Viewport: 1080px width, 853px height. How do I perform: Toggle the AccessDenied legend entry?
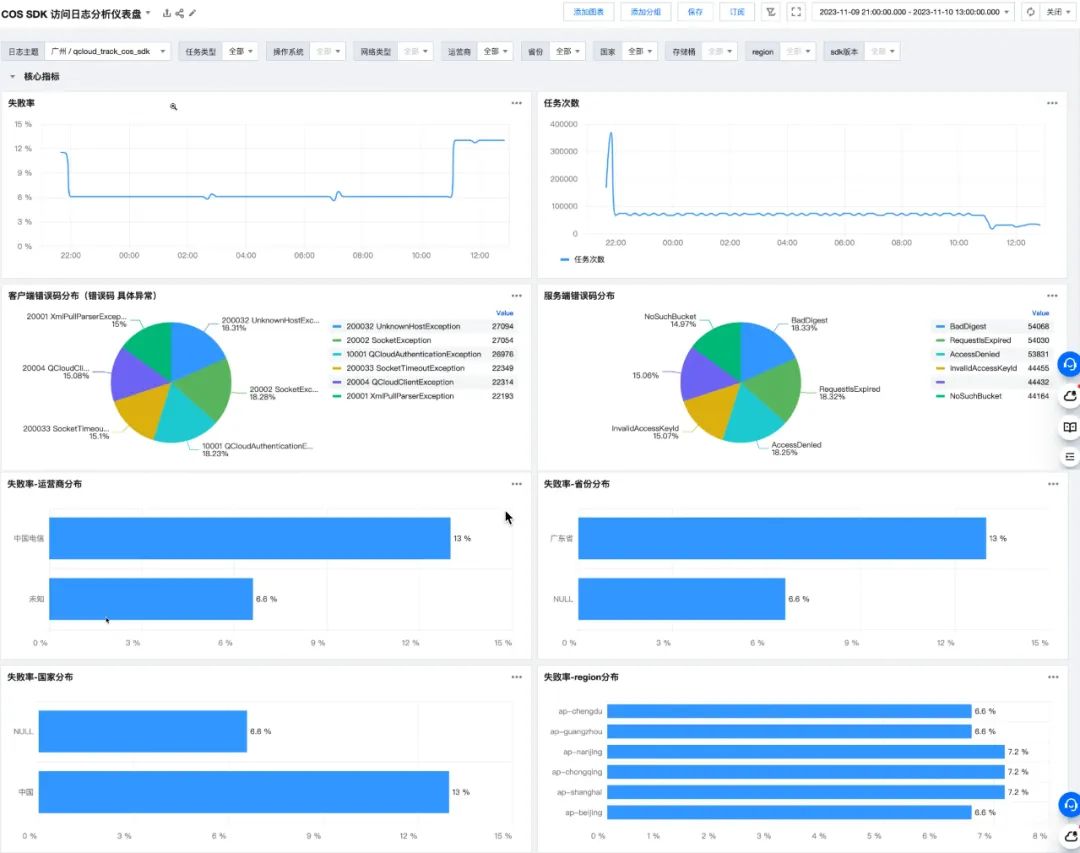tap(968, 354)
